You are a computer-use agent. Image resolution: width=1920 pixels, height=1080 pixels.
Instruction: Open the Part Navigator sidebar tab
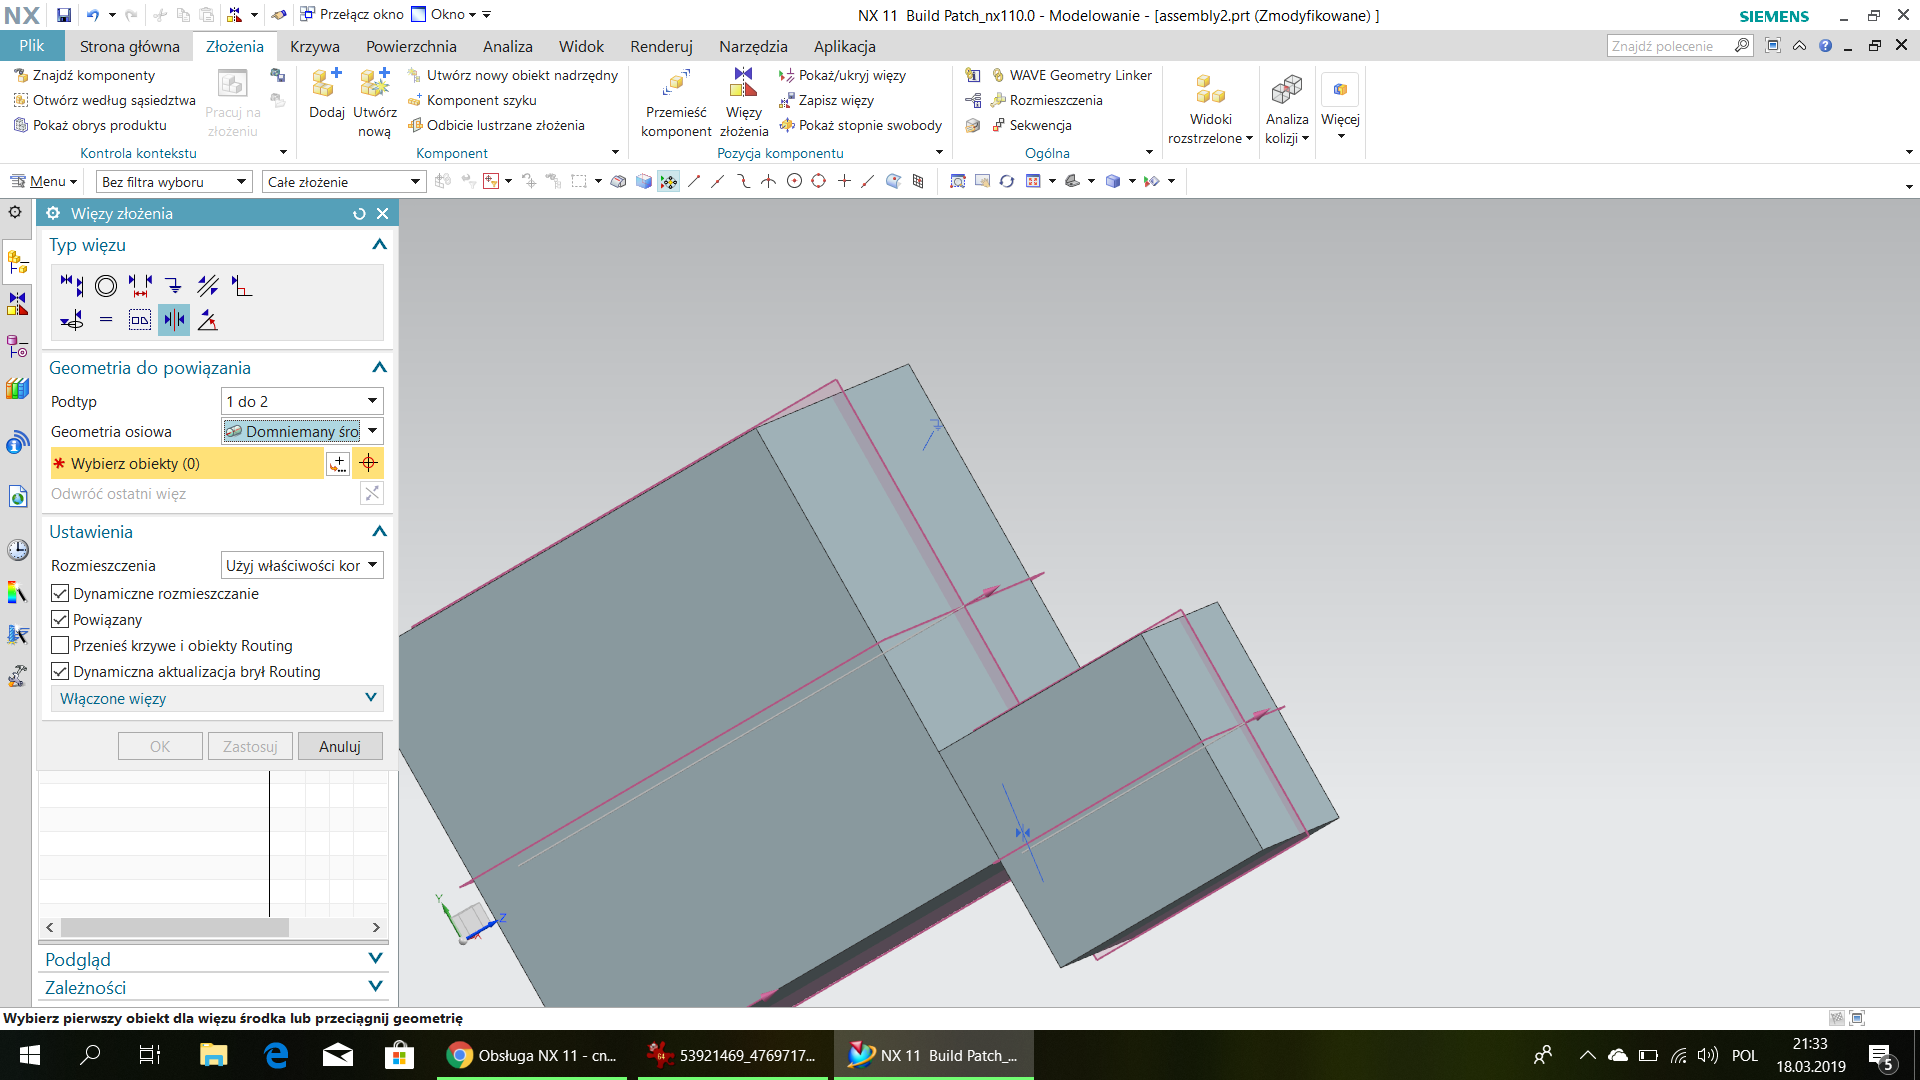click(17, 346)
